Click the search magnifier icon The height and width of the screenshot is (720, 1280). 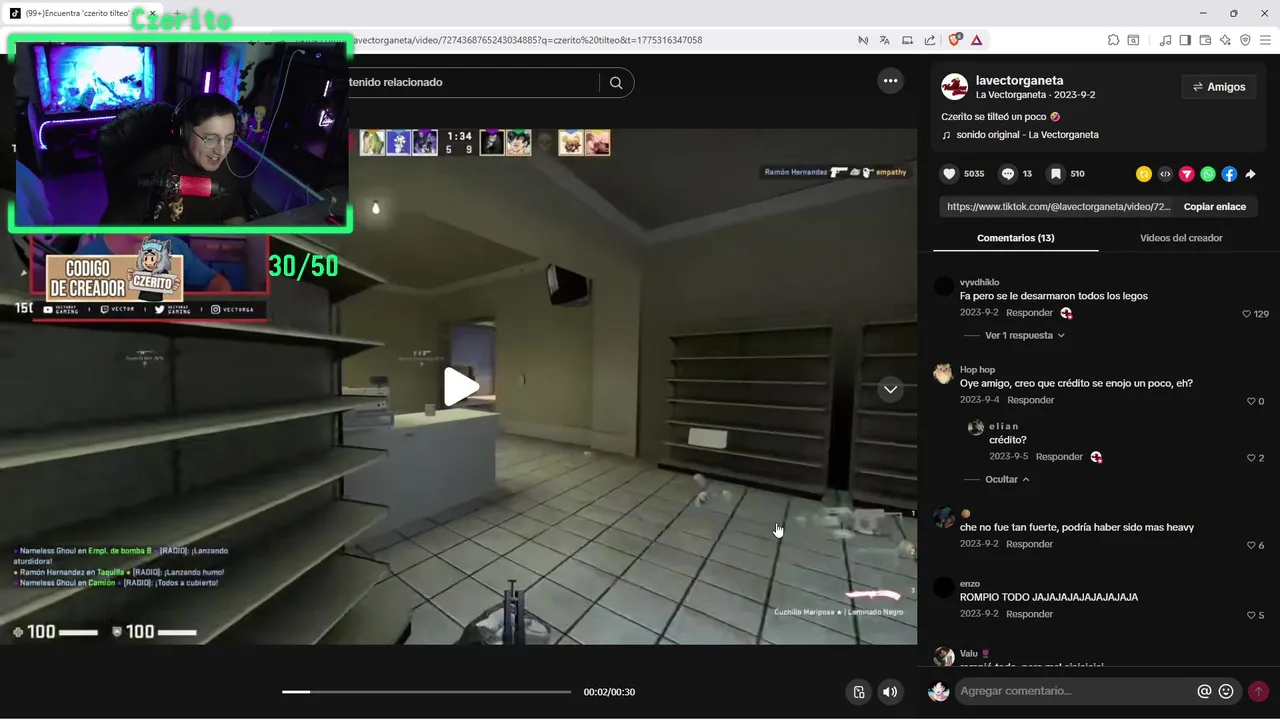coord(616,83)
